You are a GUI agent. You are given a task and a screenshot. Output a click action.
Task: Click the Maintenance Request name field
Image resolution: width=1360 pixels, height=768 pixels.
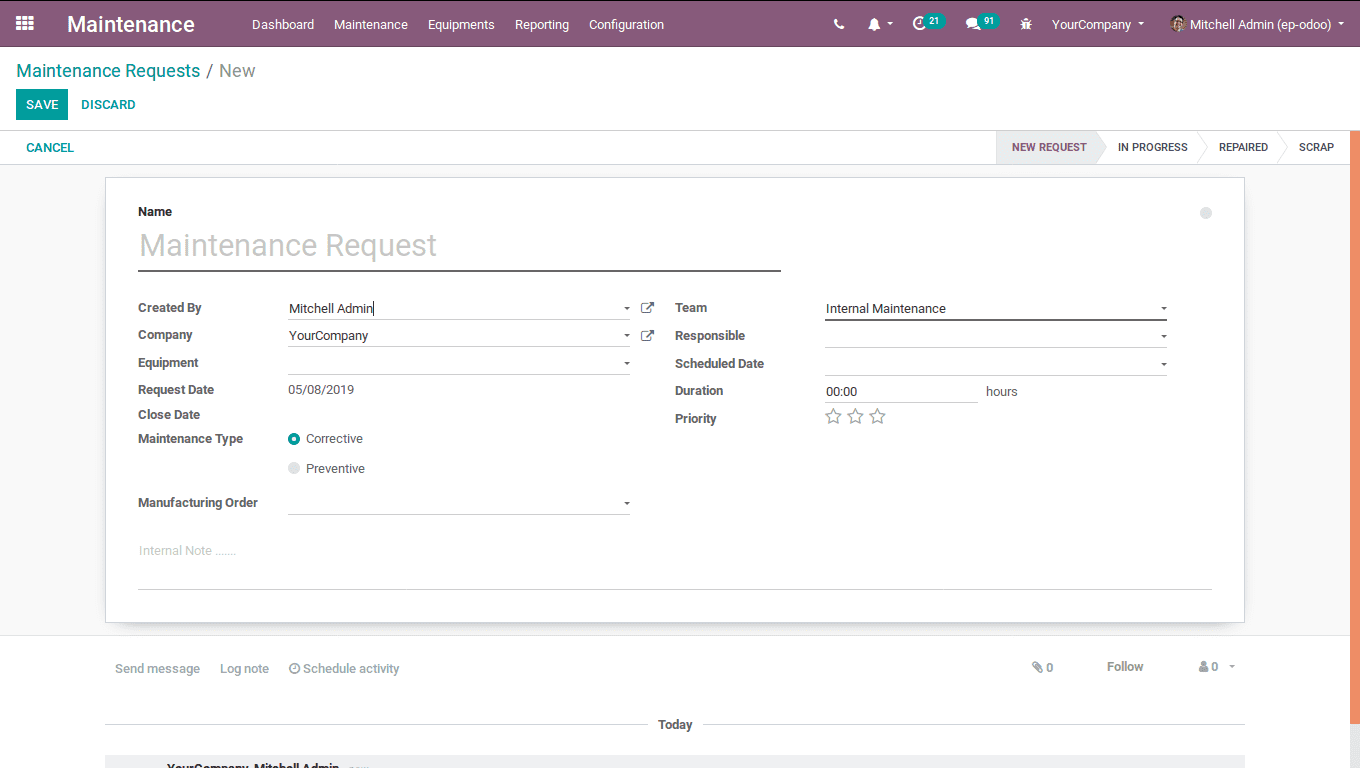[458, 246]
